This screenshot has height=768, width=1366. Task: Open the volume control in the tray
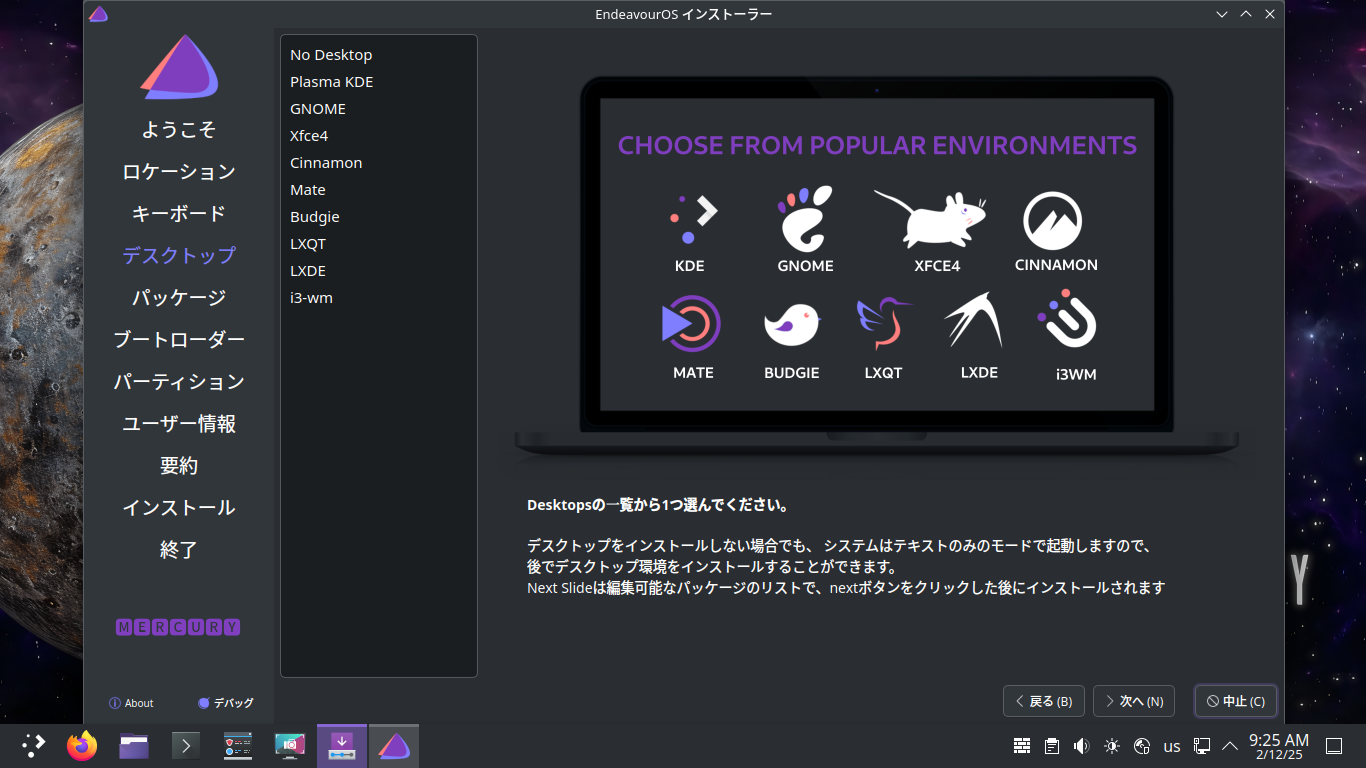(x=1081, y=746)
